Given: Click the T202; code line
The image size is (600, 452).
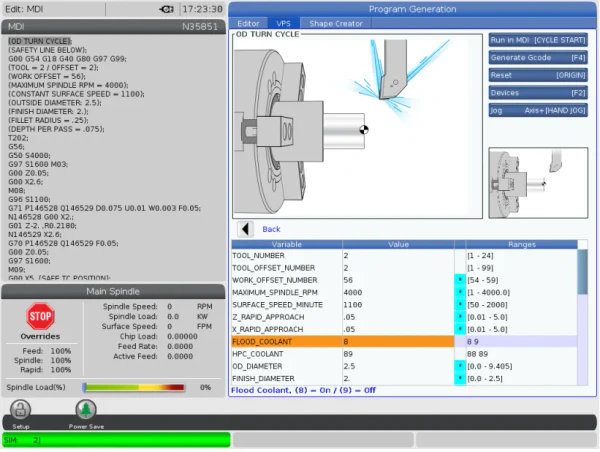Looking at the screenshot, I should coord(18,138).
